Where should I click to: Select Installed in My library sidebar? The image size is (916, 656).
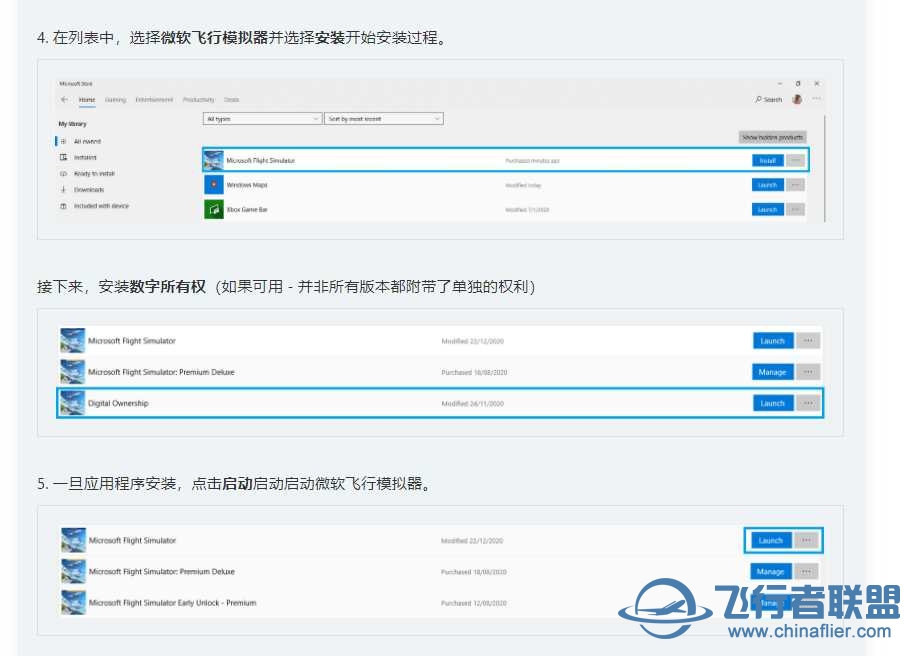click(85, 157)
